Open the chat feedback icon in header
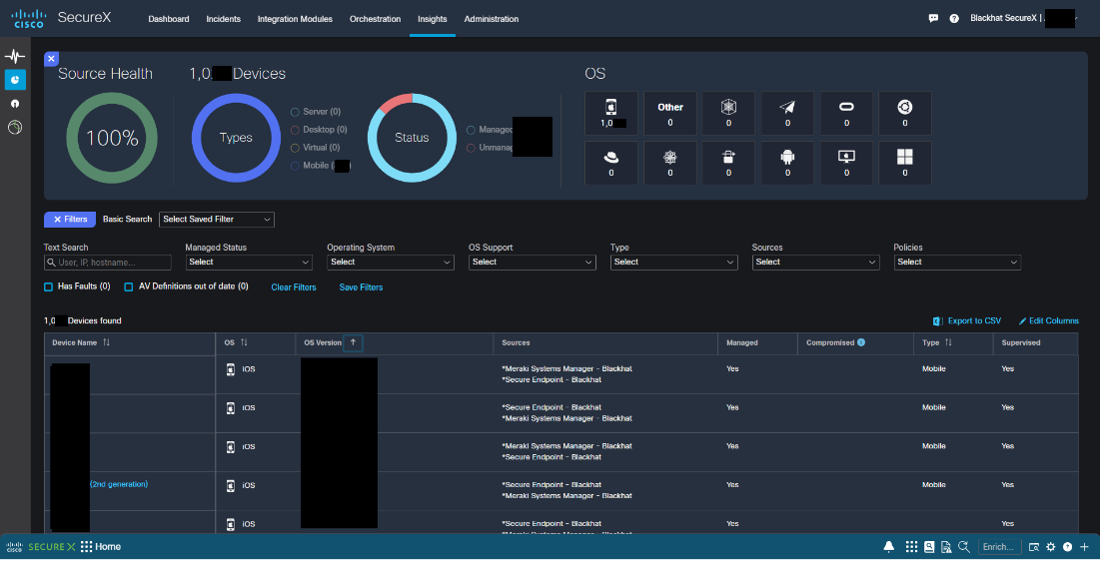 click(933, 19)
